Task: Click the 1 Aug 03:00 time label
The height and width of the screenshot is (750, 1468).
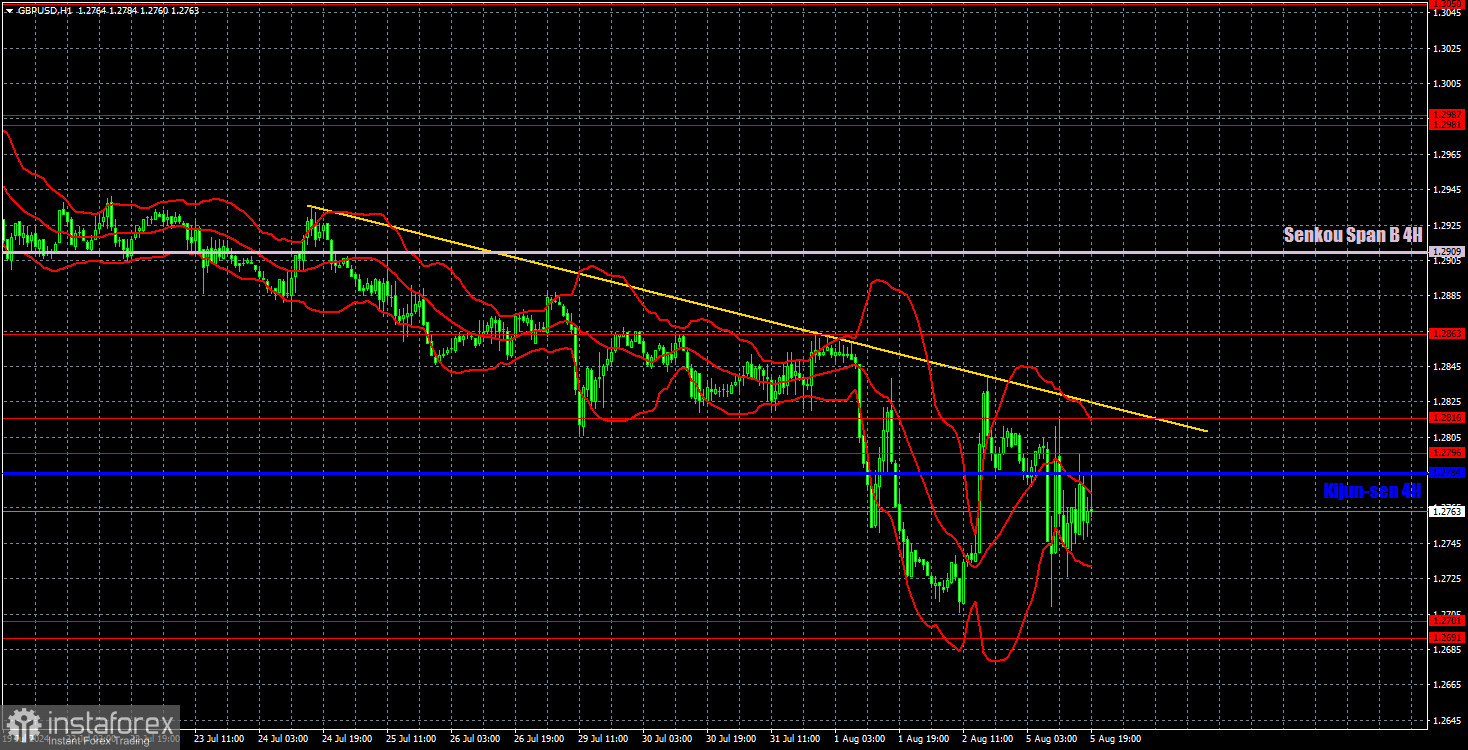Action: click(860, 739)
